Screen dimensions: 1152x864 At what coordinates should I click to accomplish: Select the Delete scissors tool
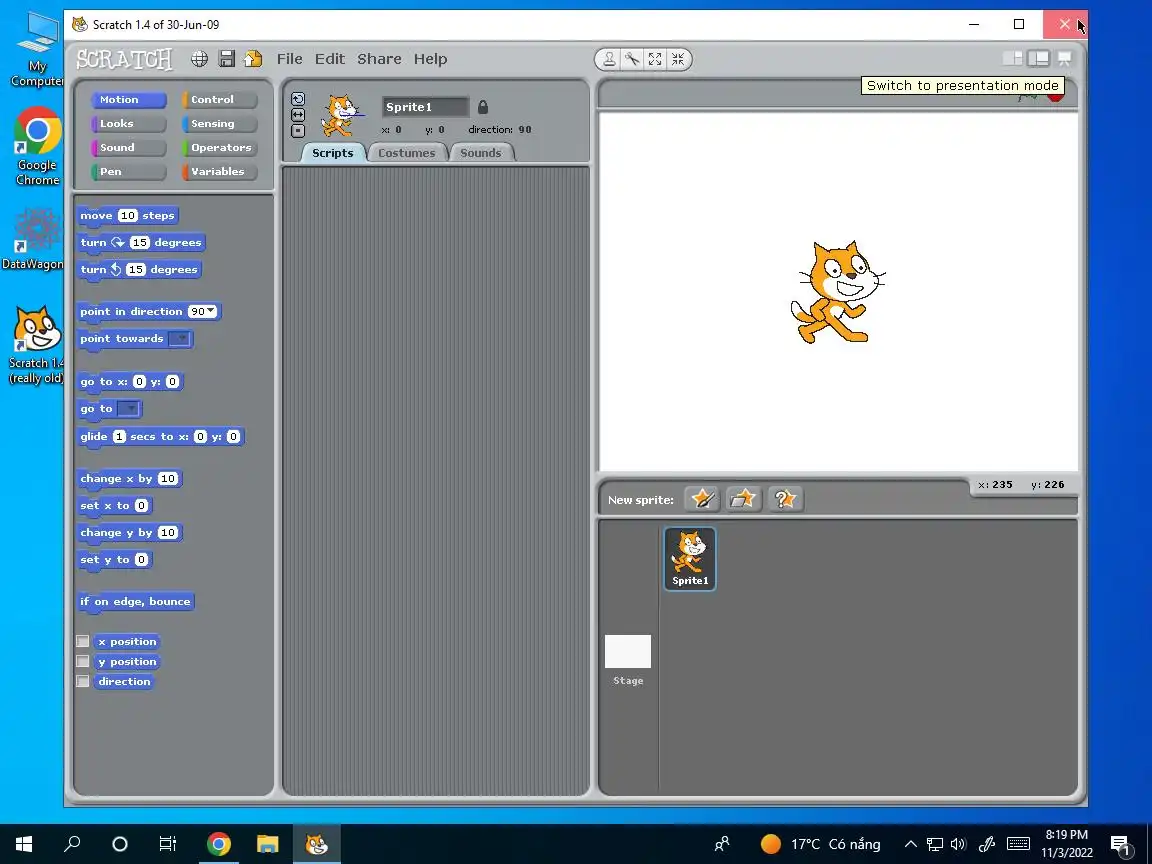(x=632, y=59)
